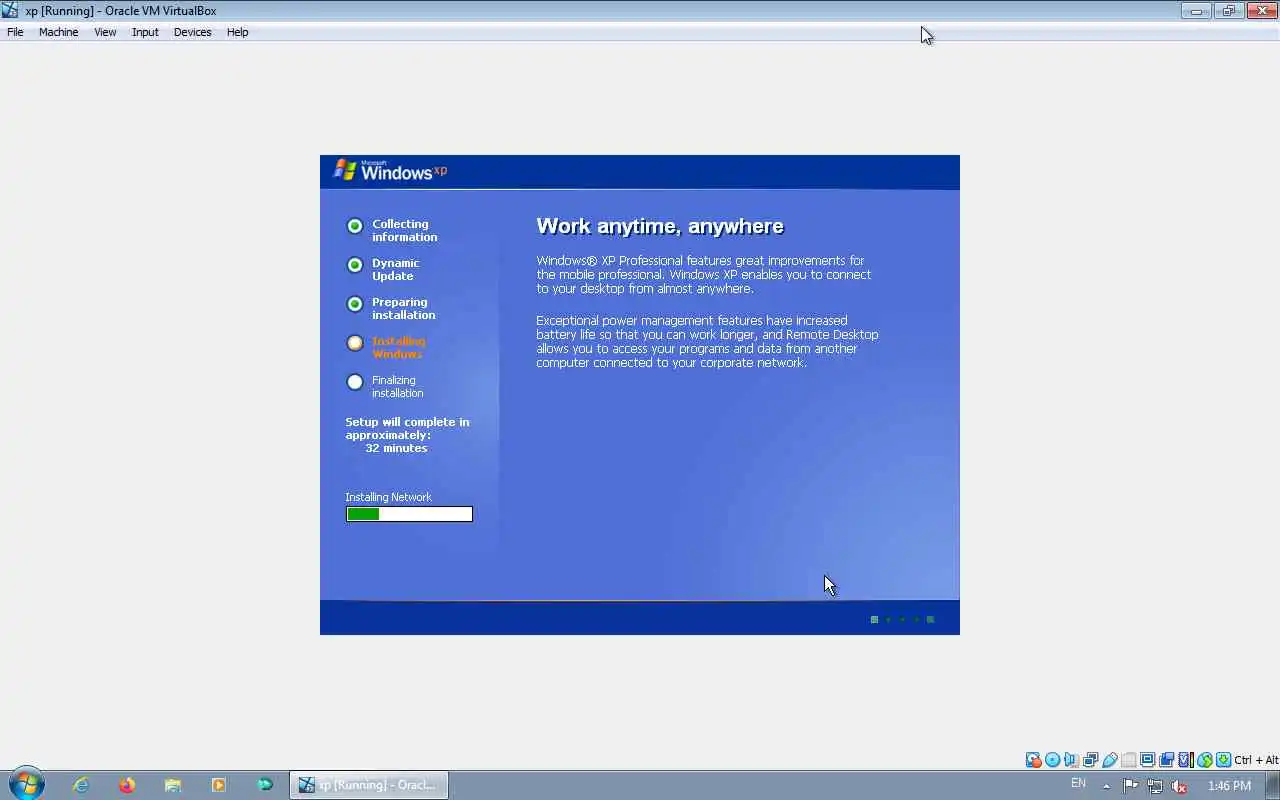Click the VirtualBox icon in the title bar

(x=10, y=11)
